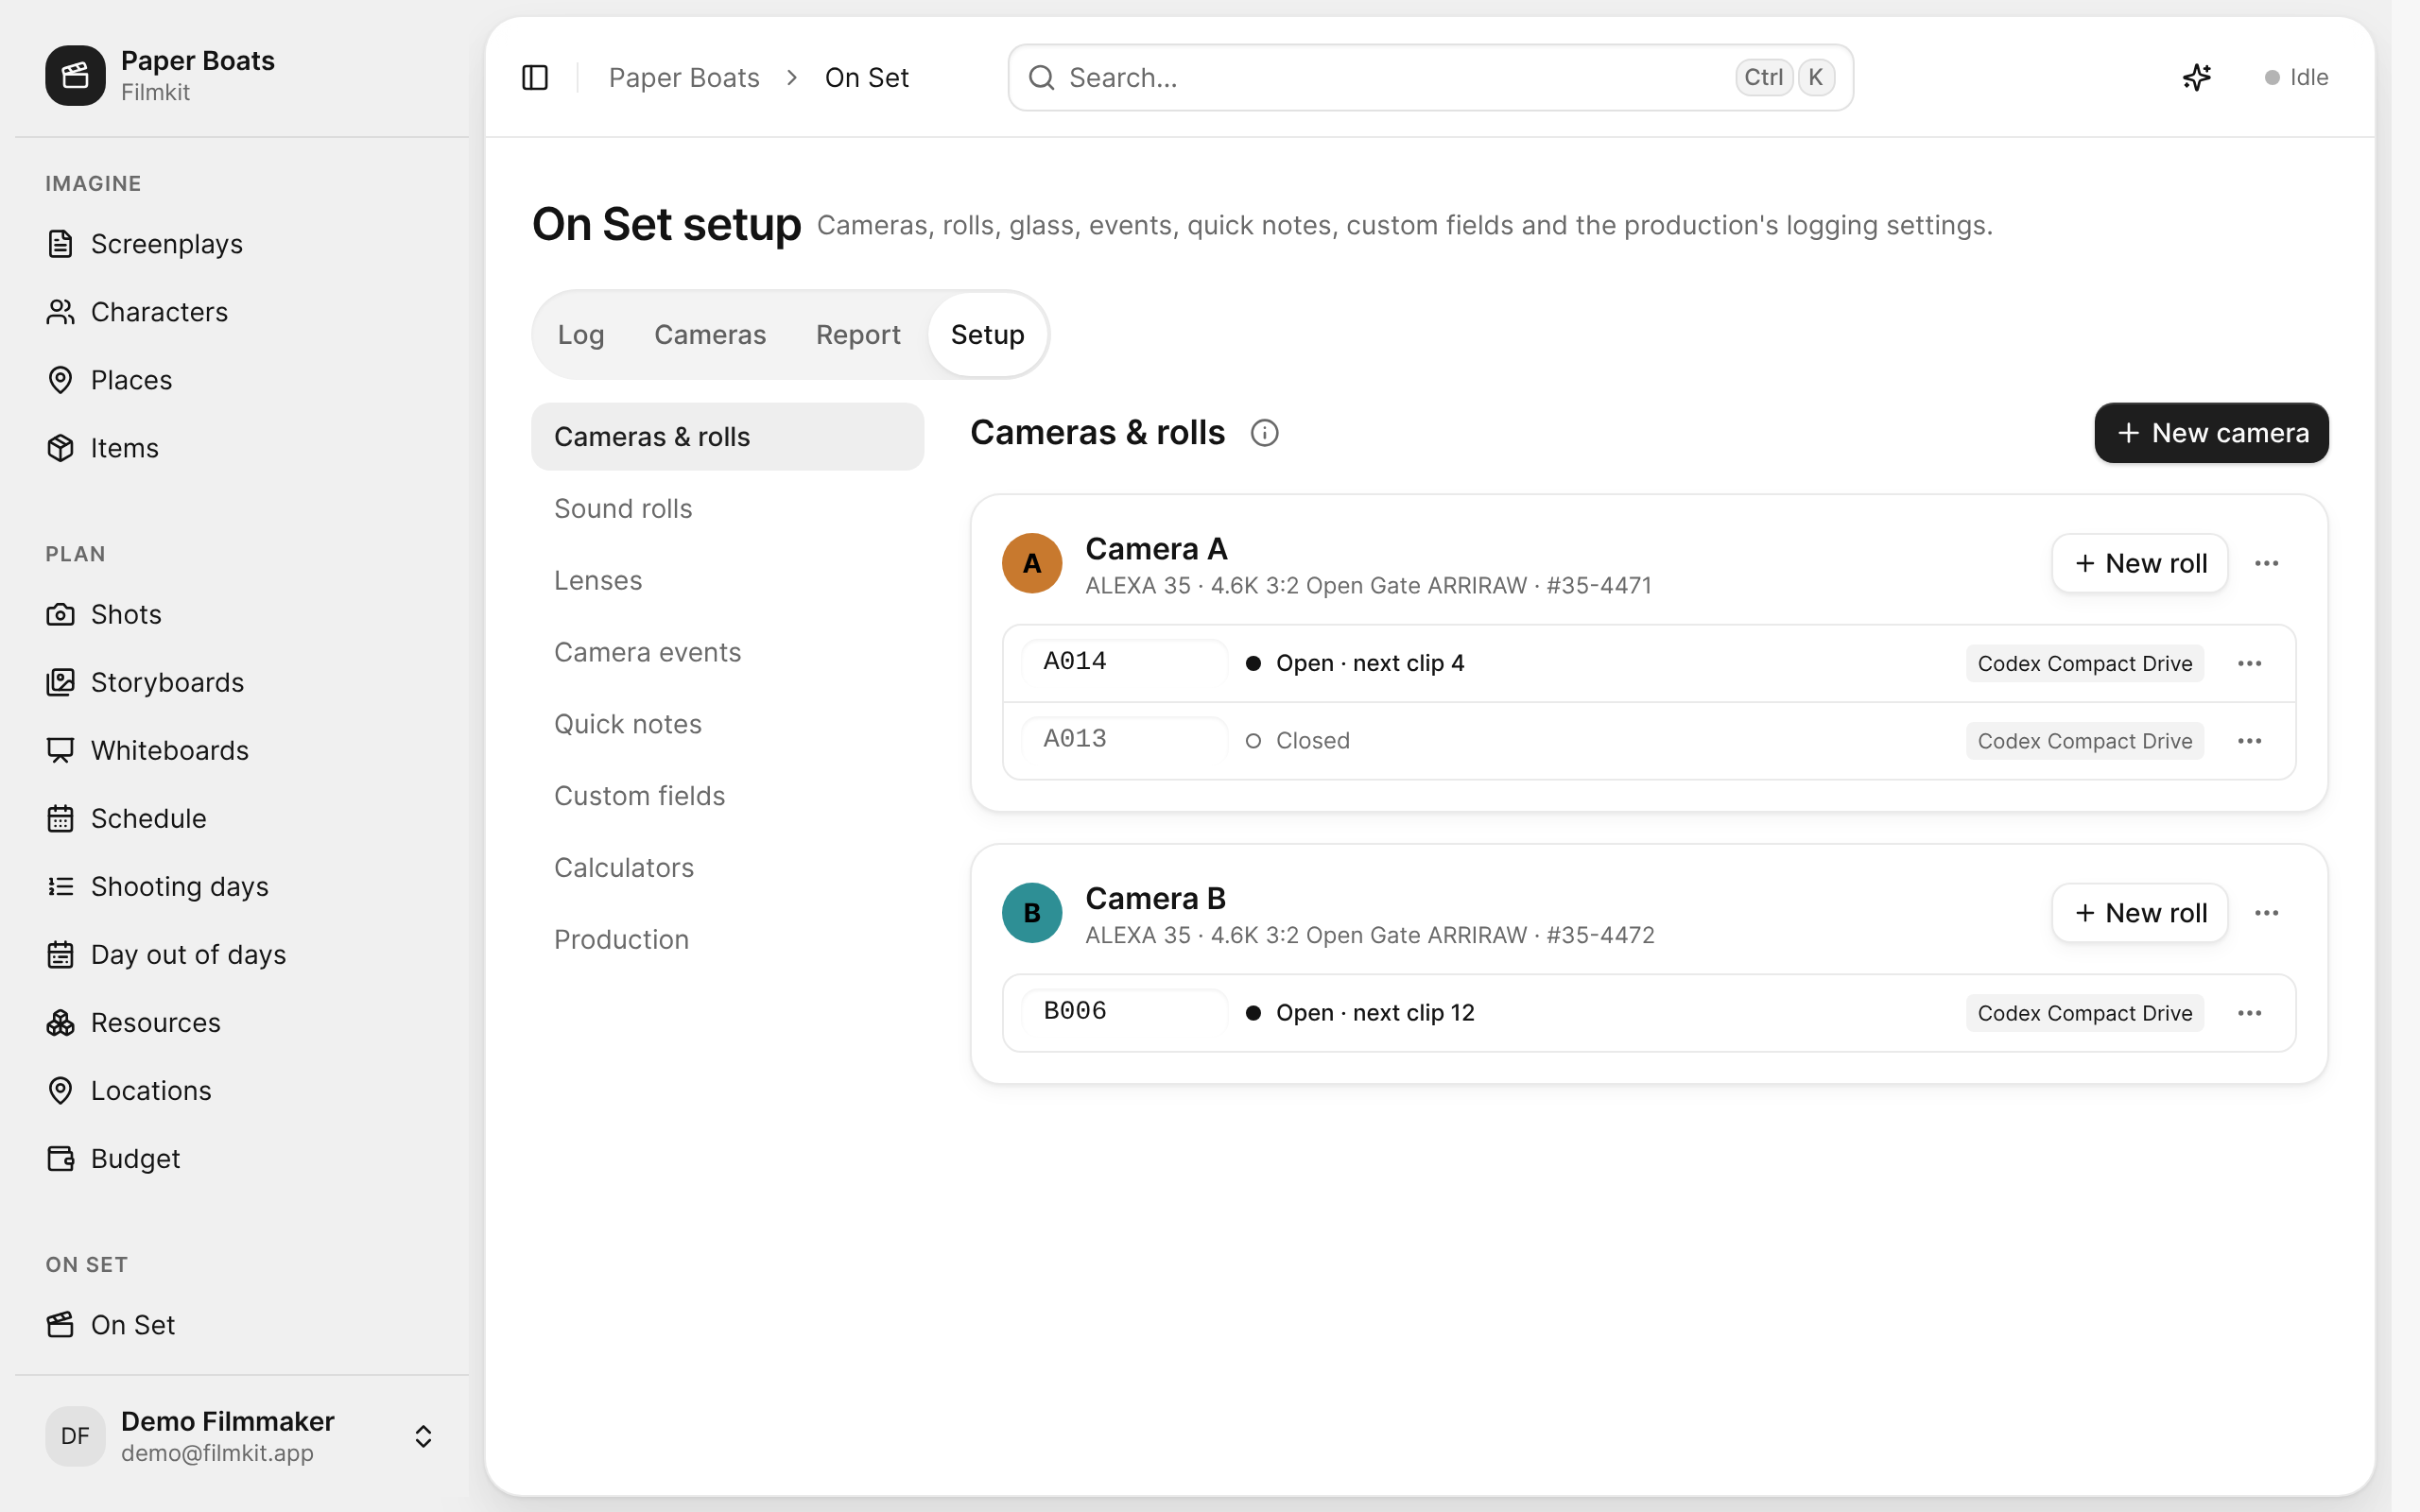Go to Shots page

click(242, 614)
